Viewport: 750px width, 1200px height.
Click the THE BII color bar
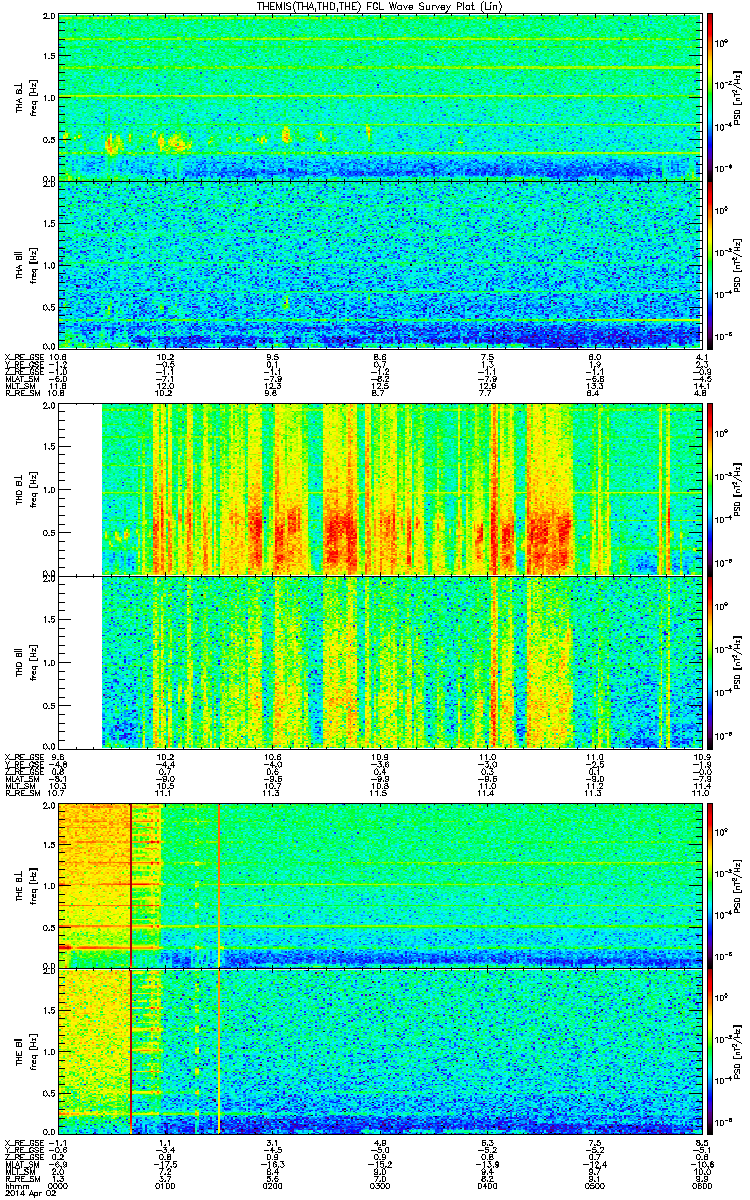tap(710, 1051)
